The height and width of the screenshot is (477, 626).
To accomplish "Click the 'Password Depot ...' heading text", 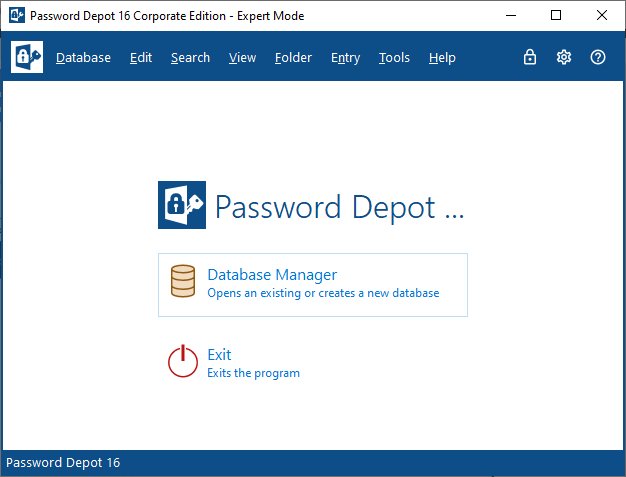I will tap(340, 207).
